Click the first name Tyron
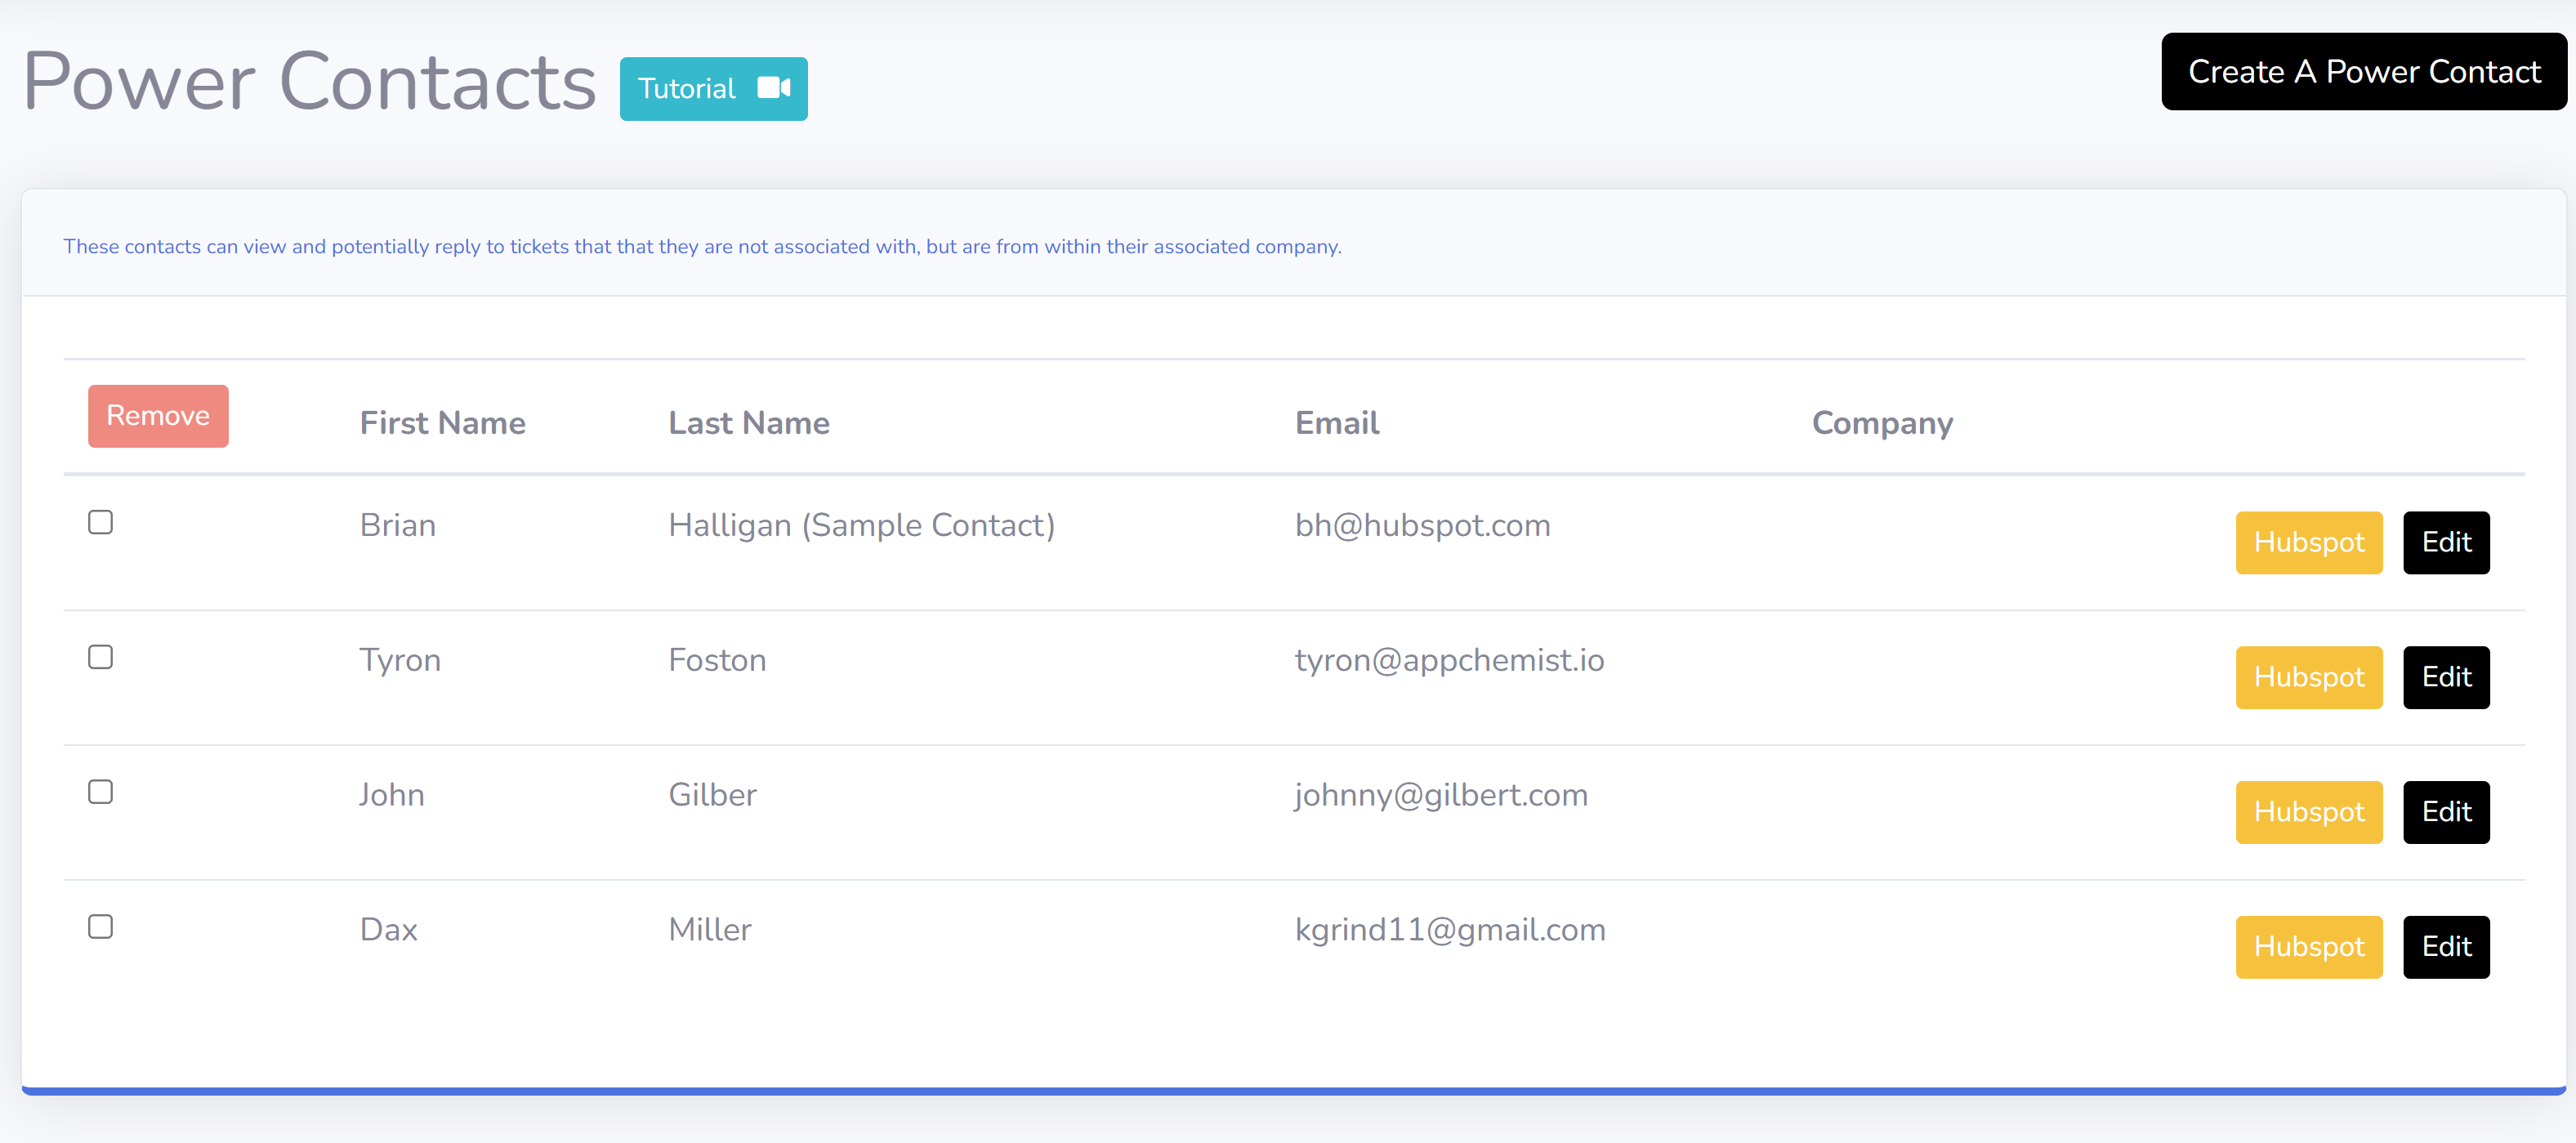 pyautogui.click(x=400, y=661)
